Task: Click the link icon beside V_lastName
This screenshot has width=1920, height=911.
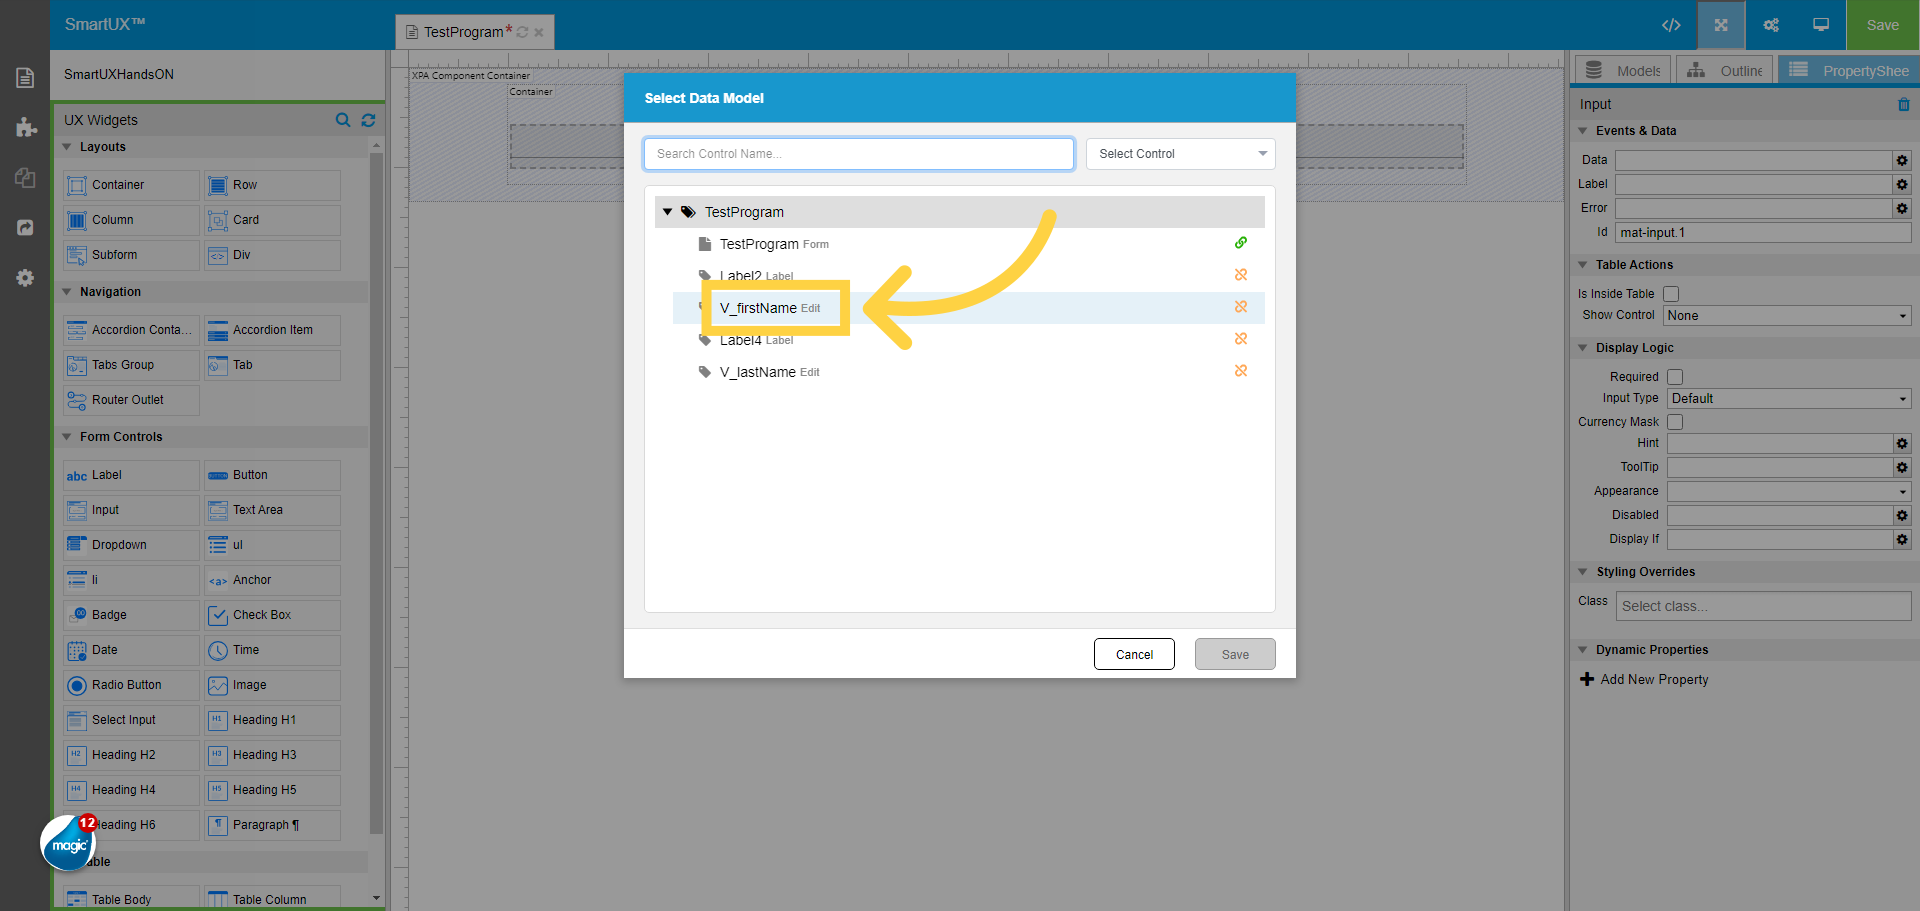Action: 1240,371
